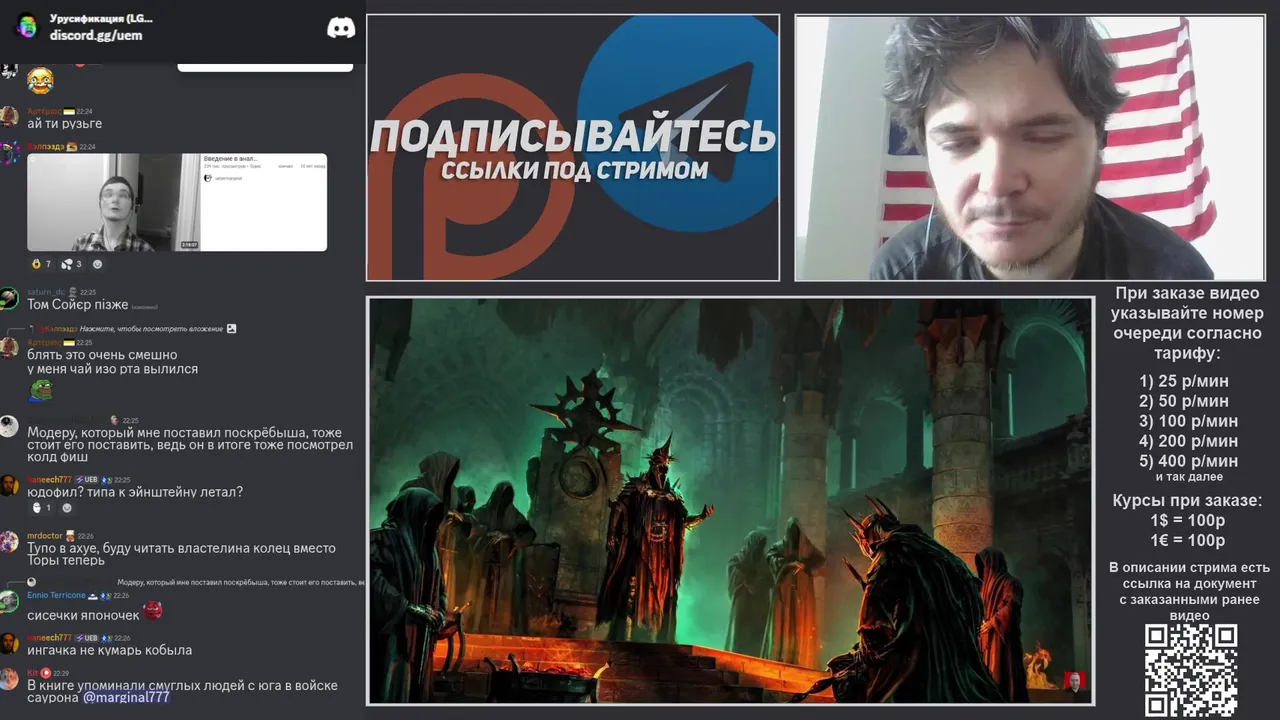Click the saturn_dc username

click(45, 292)
